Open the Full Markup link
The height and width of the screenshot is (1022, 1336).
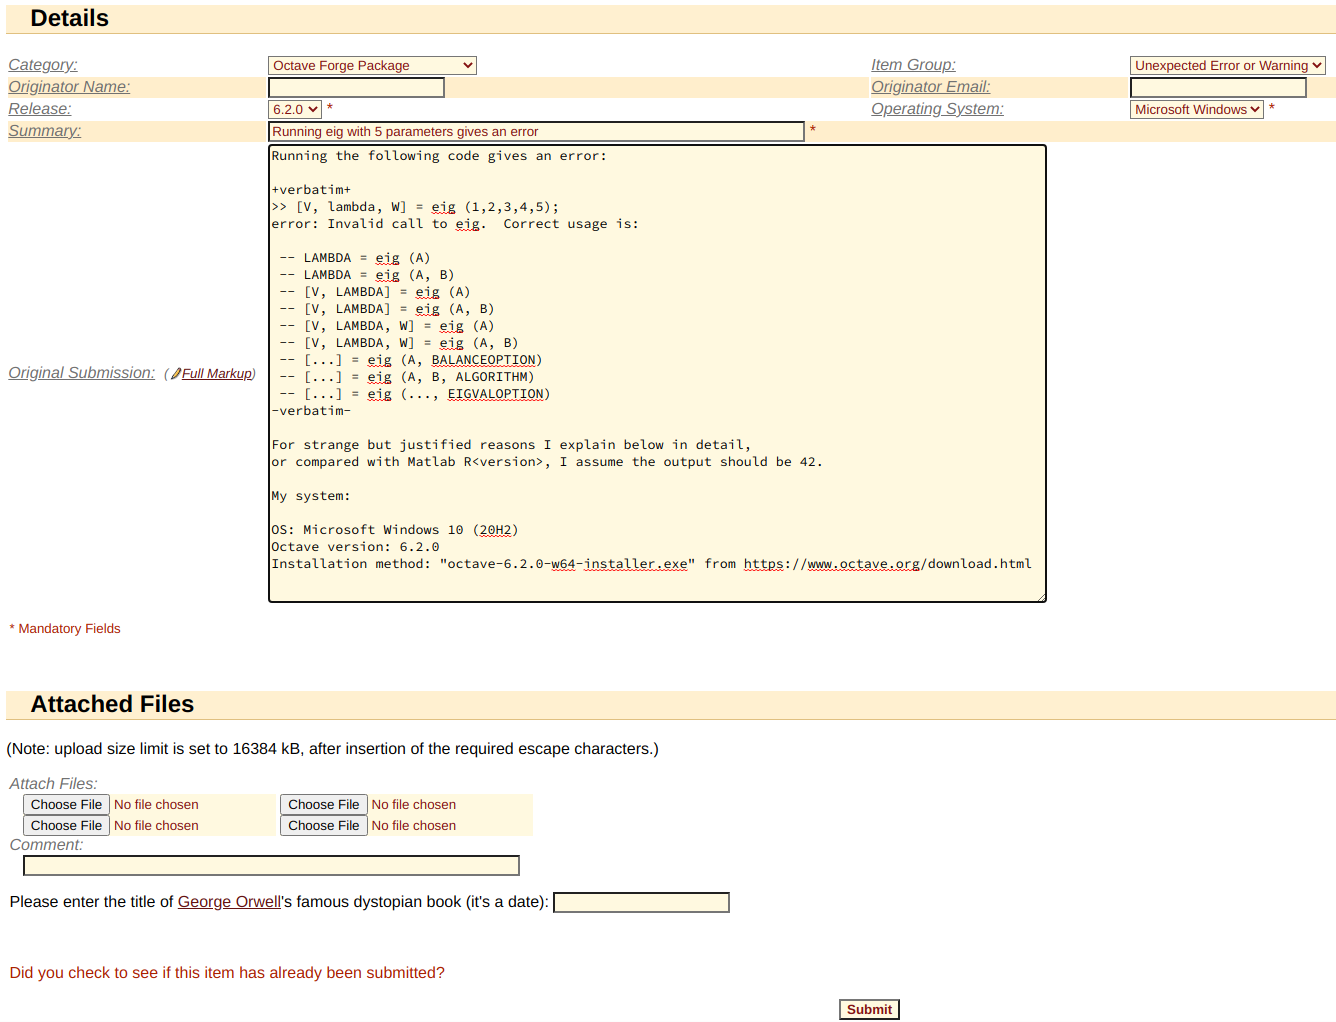[217, 374]
